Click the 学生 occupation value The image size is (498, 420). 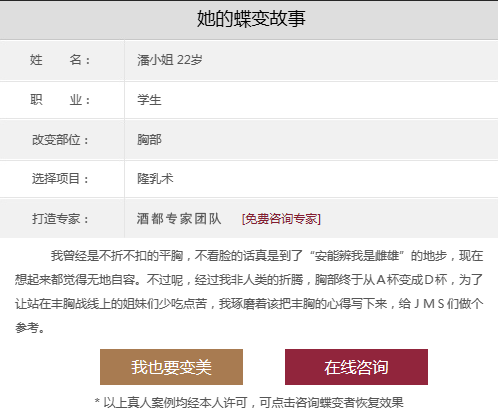149,100
